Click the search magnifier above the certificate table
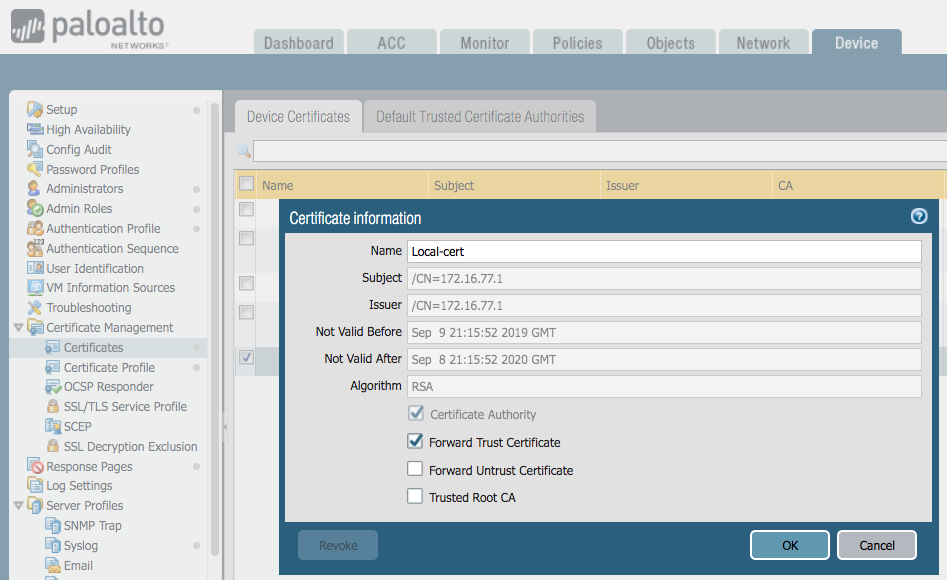Image resolution: width=947 pixels, height=580 pixels. point(241,151)
